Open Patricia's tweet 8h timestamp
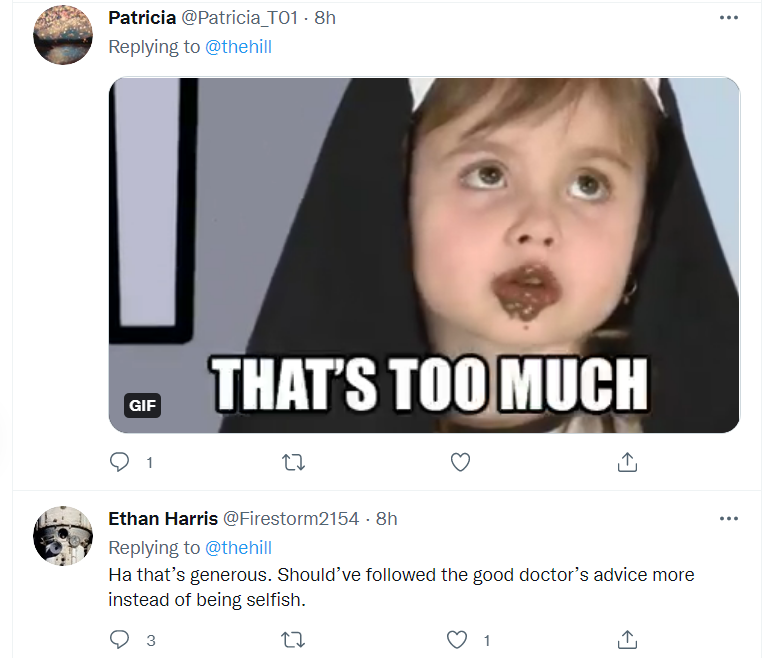The height and width of the screenshot is (658, 774). click(325, 19)
